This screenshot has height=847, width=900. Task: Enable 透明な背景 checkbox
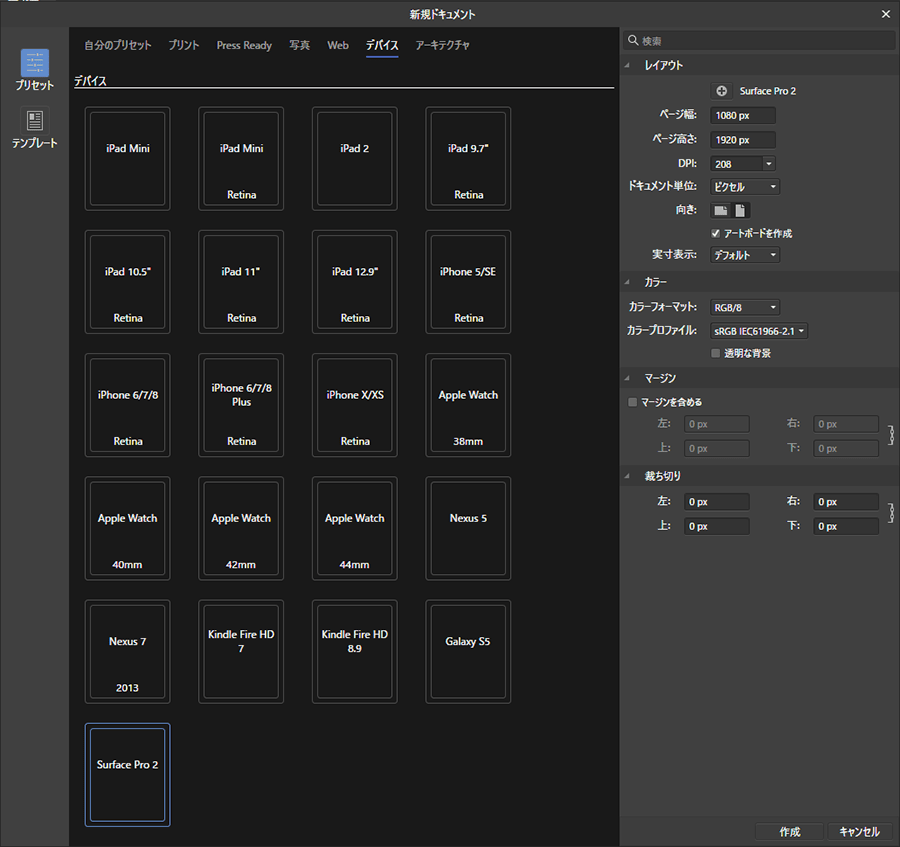point(715,353)
